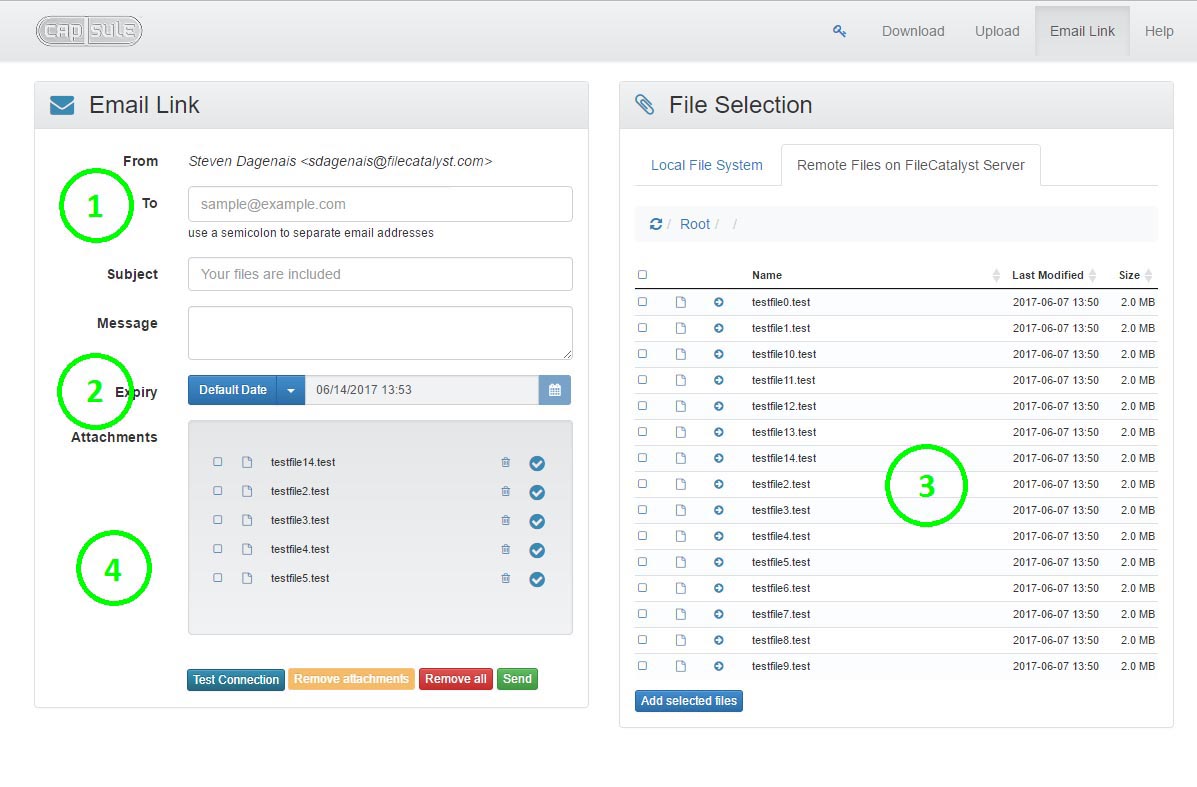The height and width of the screenshot is (787, 1197).
Task: Expand the Default Date dropdown arrow
Action: 291,390
